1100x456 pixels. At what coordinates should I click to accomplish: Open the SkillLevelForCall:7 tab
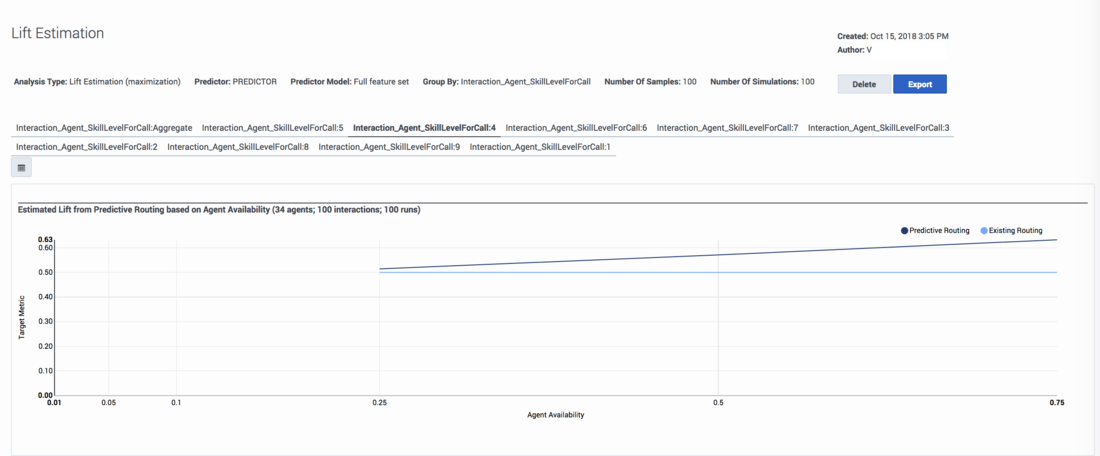(x=727, y=128)
